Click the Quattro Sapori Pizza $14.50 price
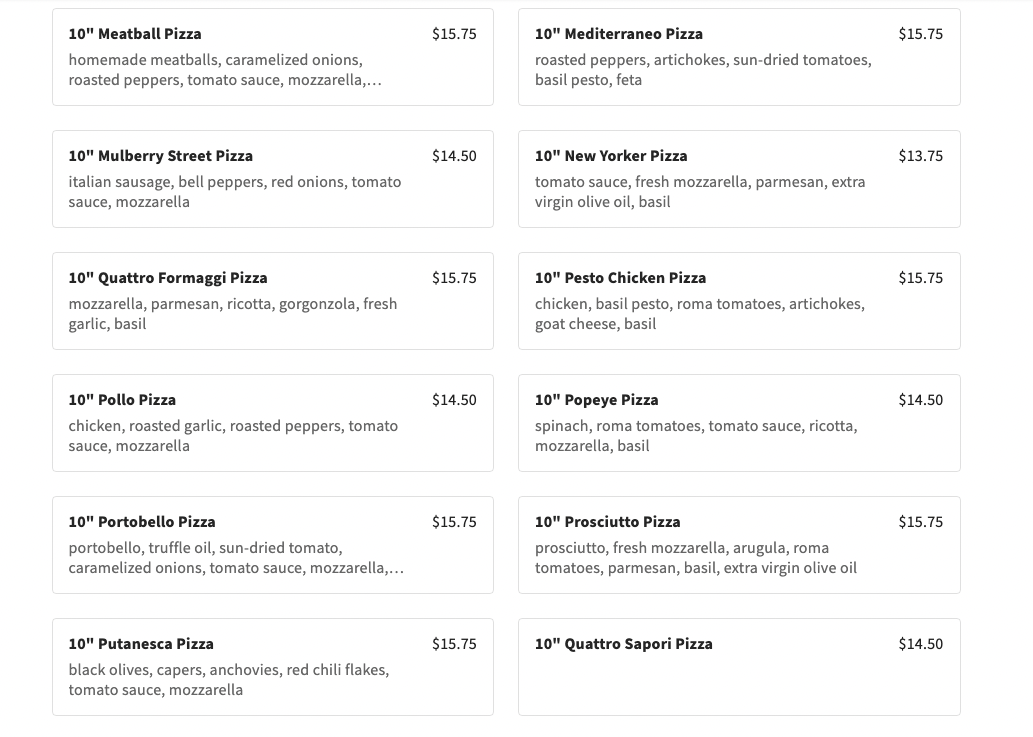Screen dimensions: 1033x737 click(920, 644)
